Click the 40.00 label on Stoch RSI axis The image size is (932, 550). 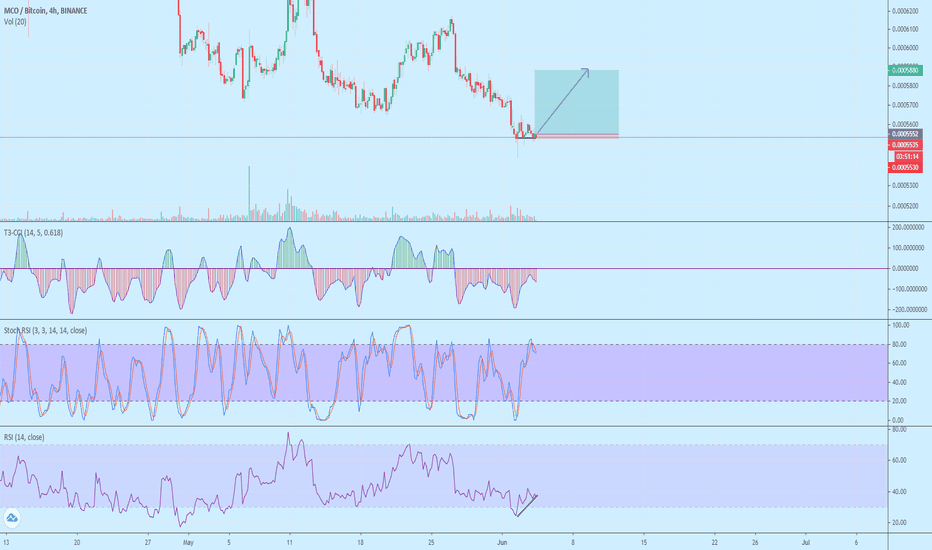[899, 382]
